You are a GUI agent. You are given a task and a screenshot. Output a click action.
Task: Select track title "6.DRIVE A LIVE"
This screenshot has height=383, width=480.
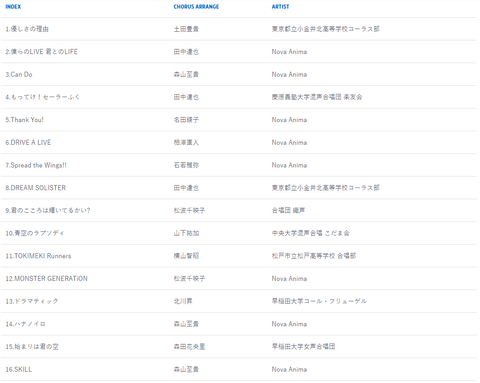point(28,142)
